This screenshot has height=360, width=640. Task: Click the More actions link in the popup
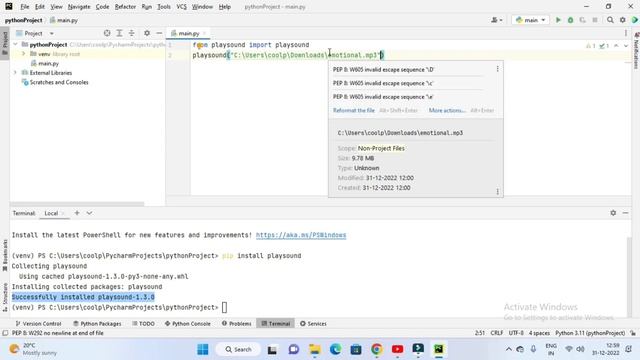click(447, 110)
